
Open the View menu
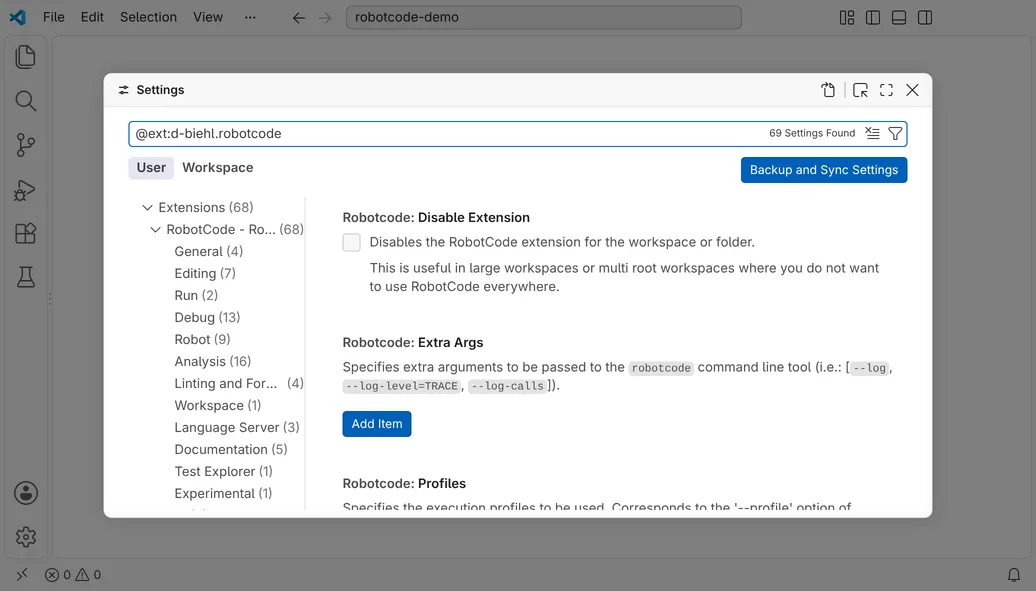(x=207, y=17)
